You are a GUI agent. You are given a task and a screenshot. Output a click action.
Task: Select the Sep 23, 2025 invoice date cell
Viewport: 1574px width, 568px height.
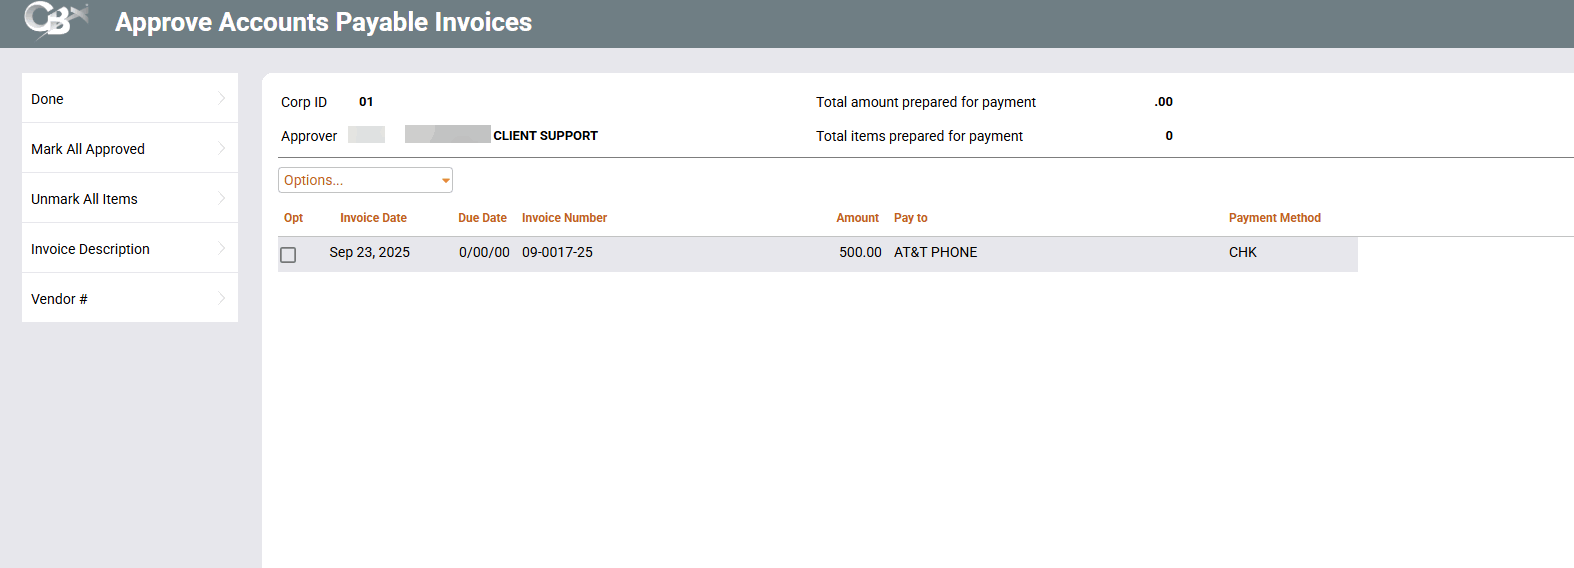coord(369,252)
